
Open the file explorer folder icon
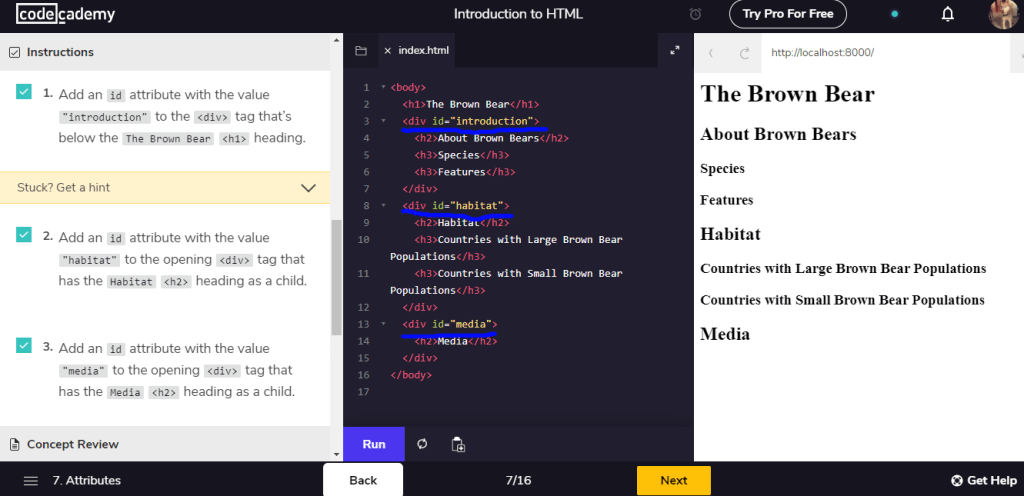click(x=361, y=51)
